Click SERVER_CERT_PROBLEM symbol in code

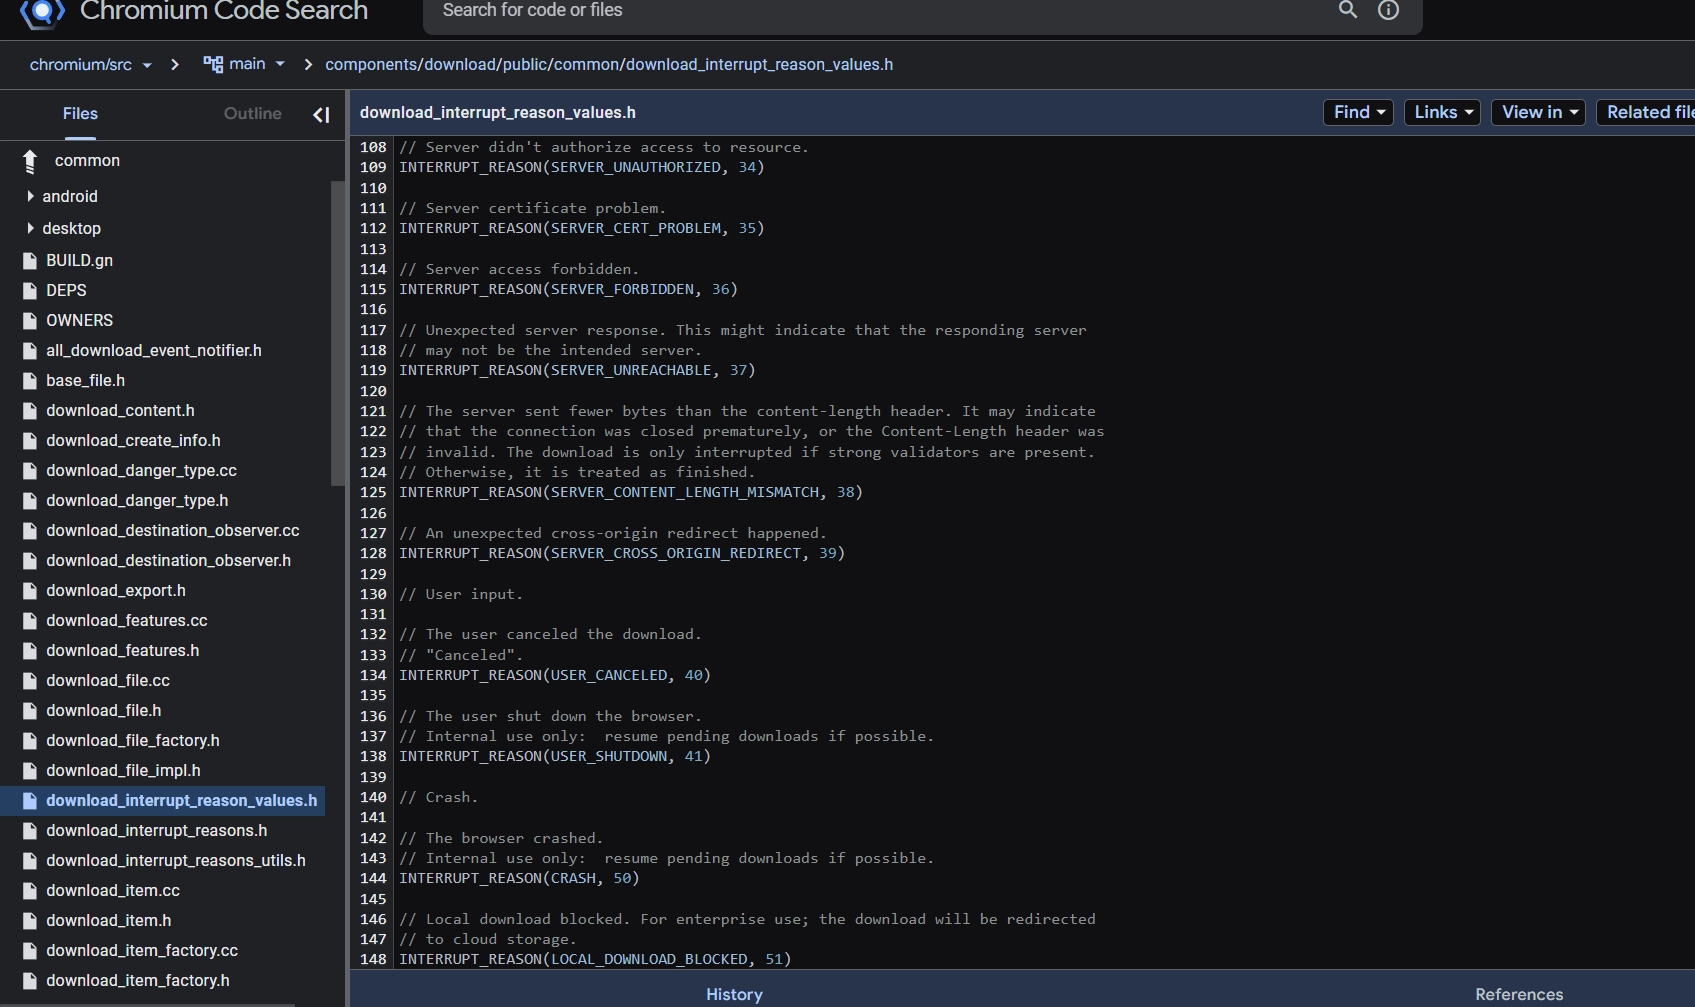pyautogui.click(x=636, y=228)
